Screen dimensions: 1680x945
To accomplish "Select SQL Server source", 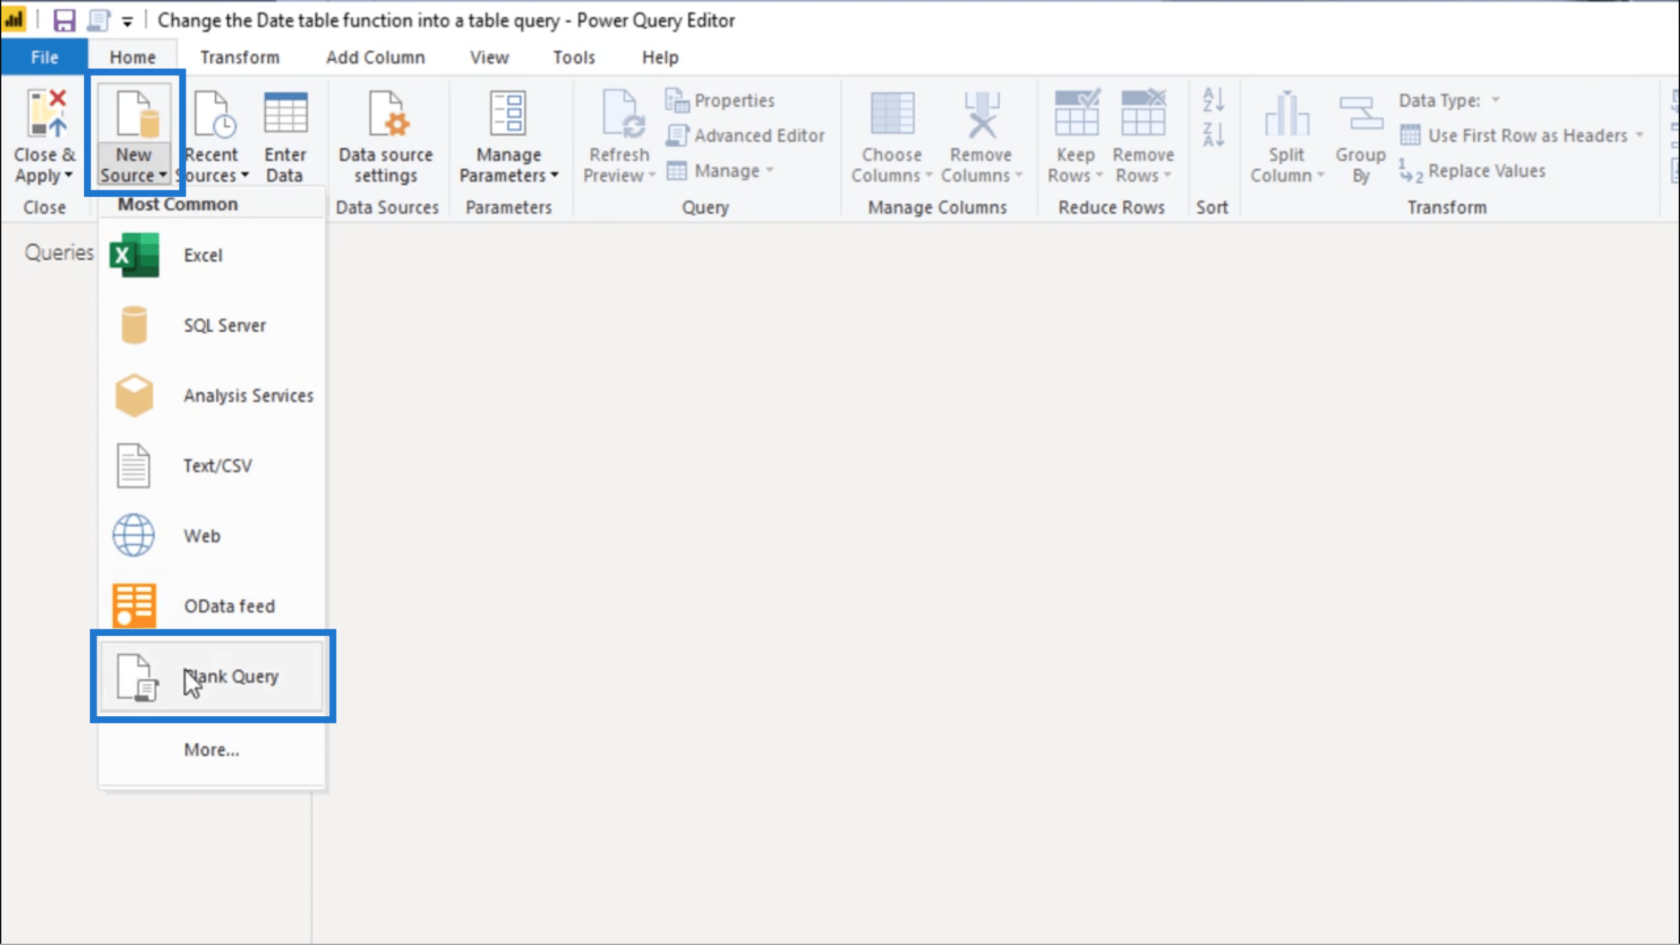I will coord(212,325).
